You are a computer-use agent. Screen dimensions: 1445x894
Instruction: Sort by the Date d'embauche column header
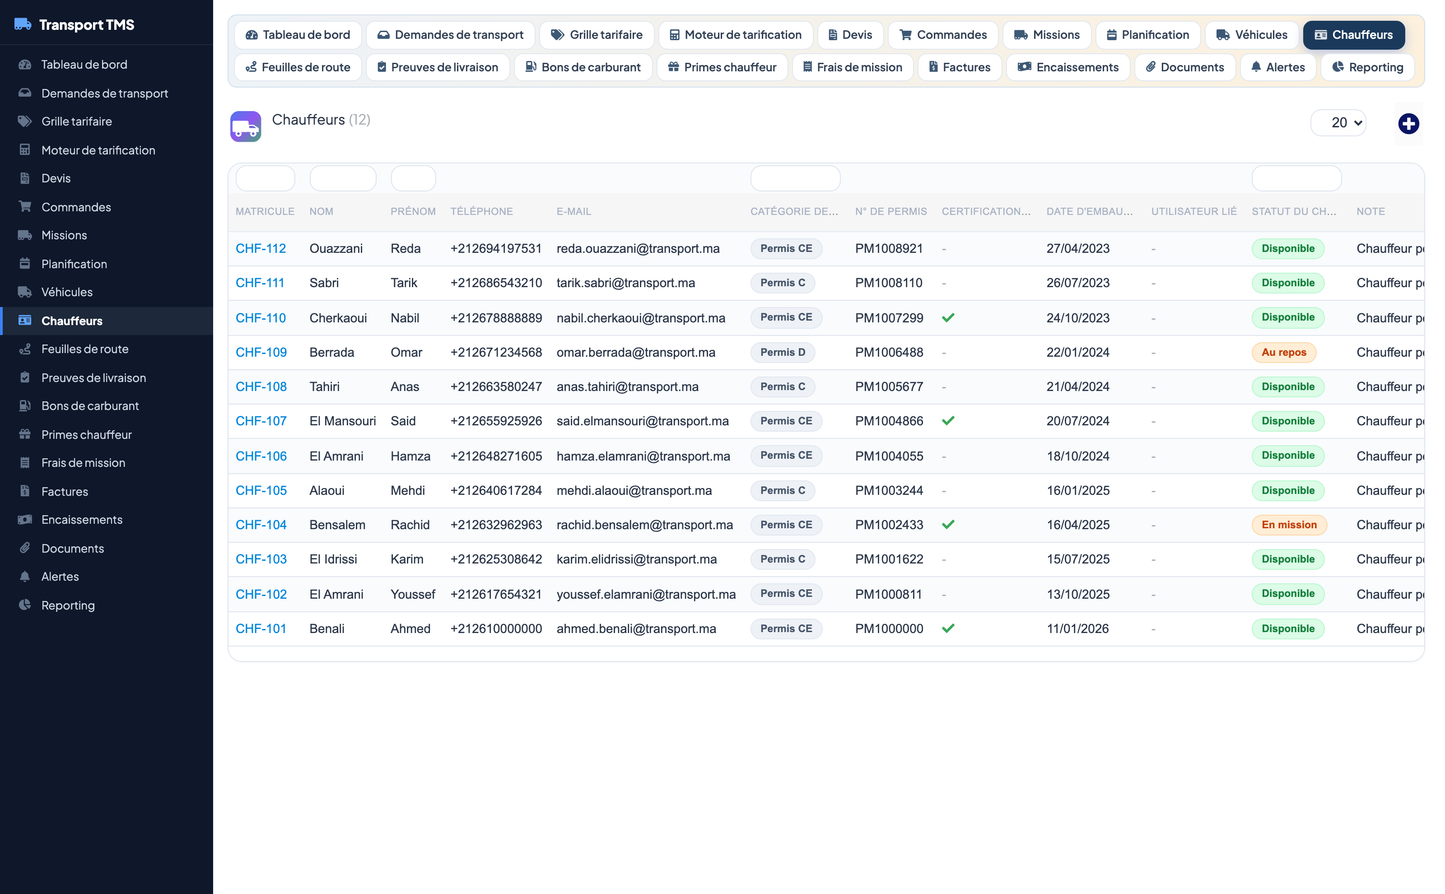tap(1089, 212)
